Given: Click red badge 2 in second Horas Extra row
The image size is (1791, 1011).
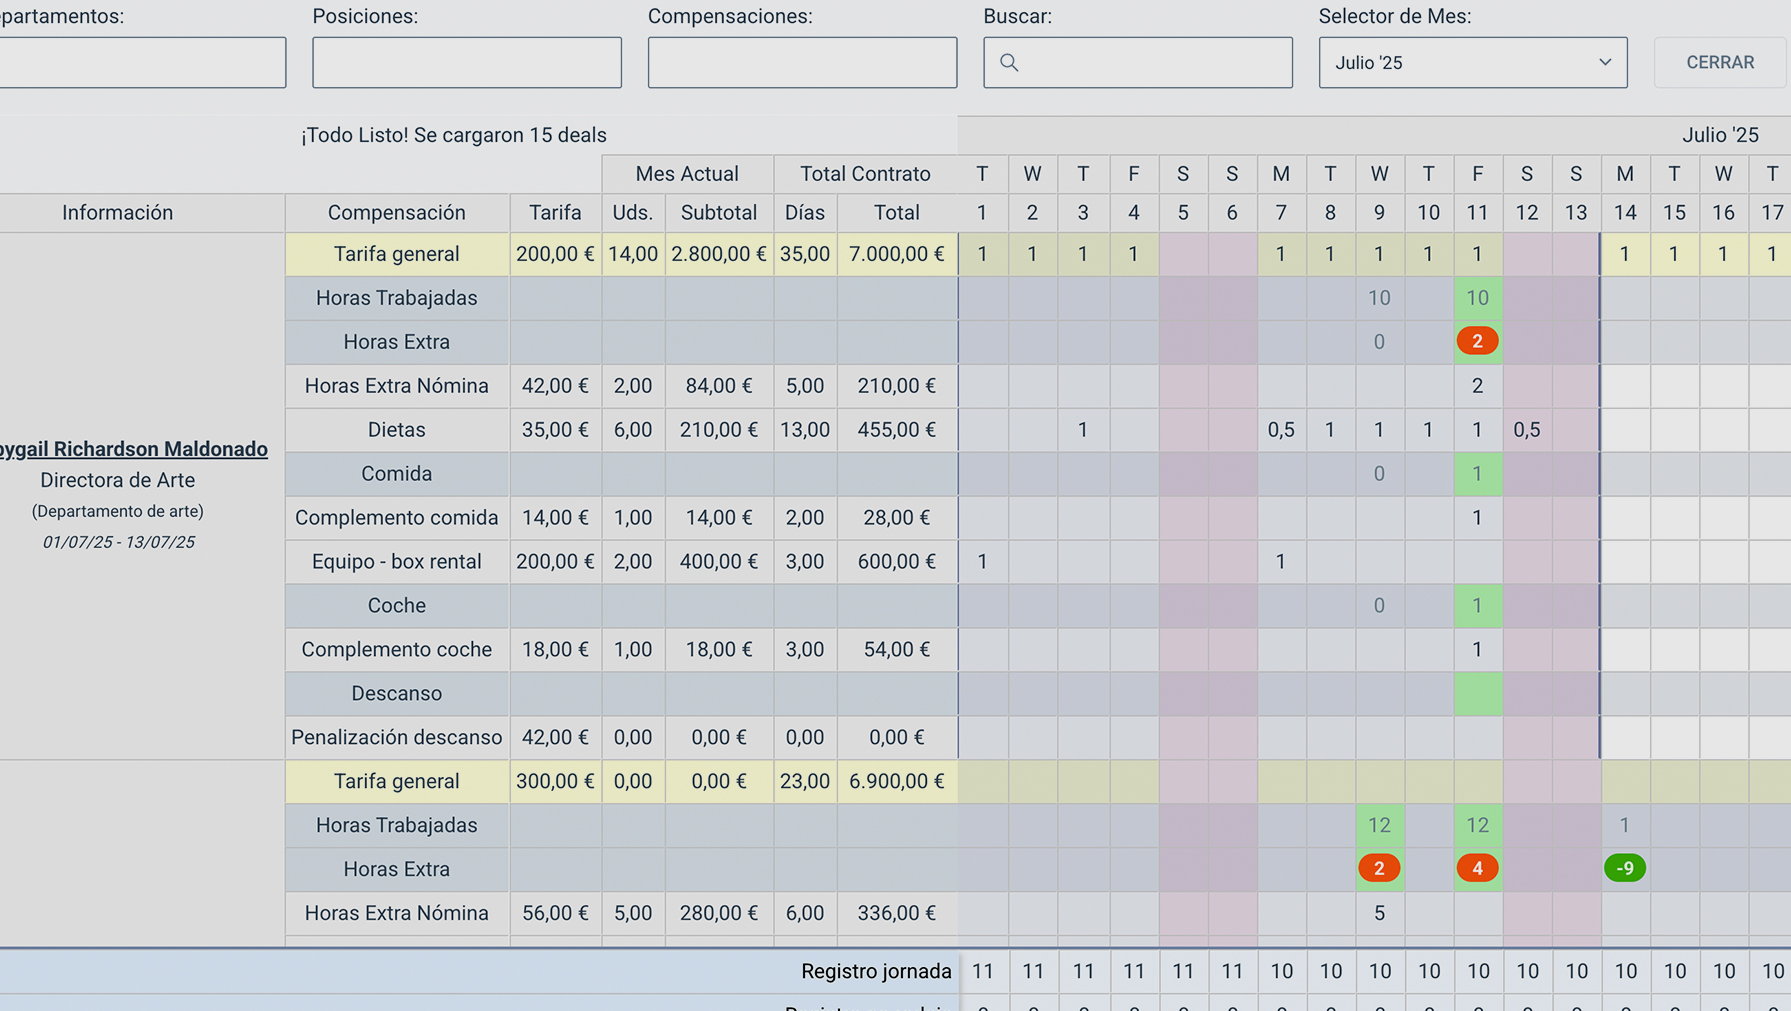Looking at the screenshot, I should pyautogui.click(x=1379, y=868).
